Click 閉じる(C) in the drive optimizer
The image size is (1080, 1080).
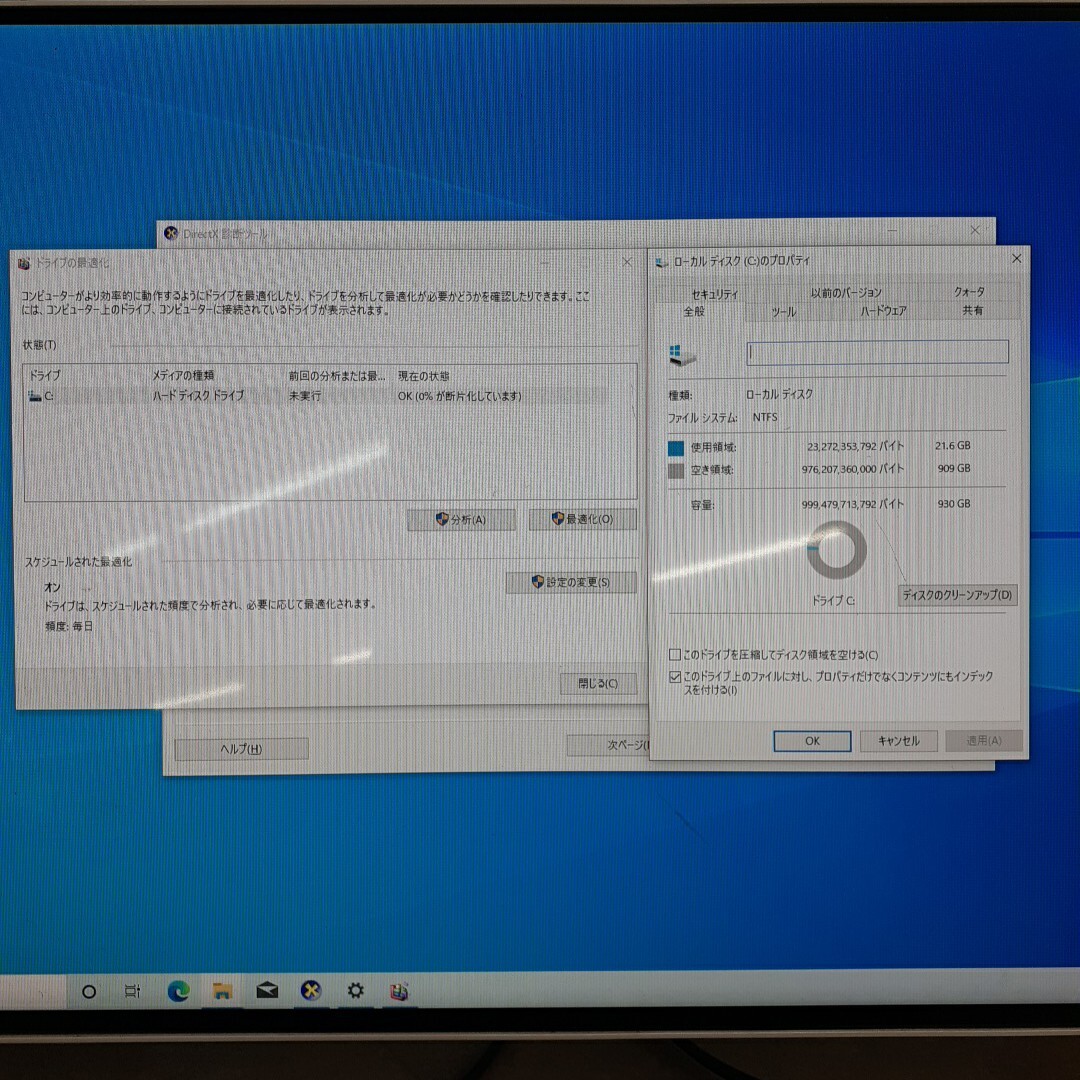(598, 683)
